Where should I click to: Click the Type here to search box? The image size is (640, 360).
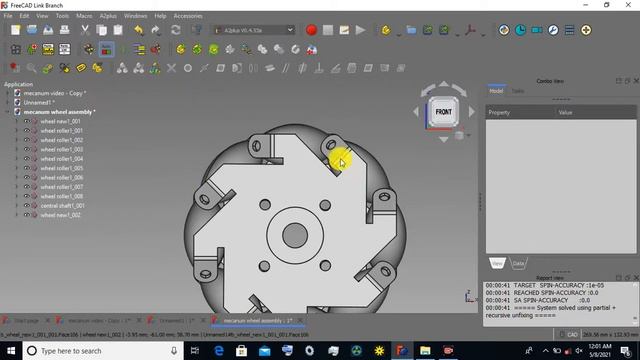click(102, 351)
